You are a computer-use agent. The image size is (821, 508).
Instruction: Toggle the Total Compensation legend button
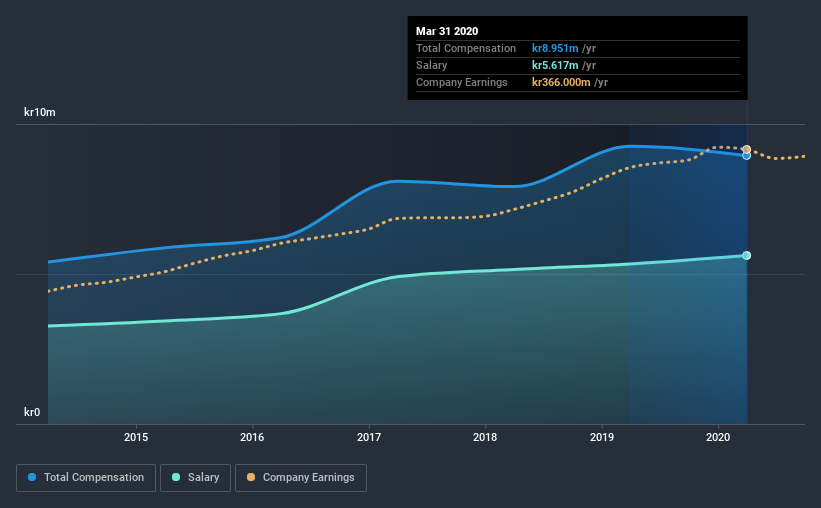tap(86, 478)
